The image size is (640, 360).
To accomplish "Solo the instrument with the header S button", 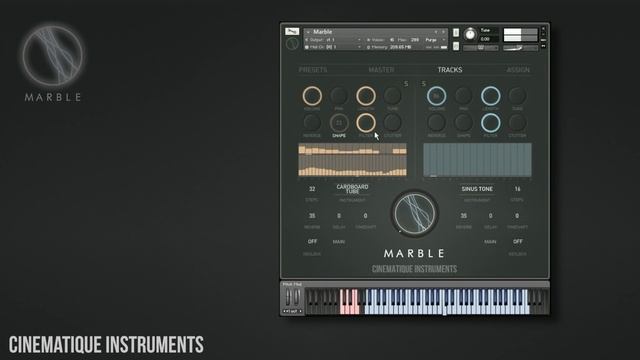I will [x=456, y=32].
